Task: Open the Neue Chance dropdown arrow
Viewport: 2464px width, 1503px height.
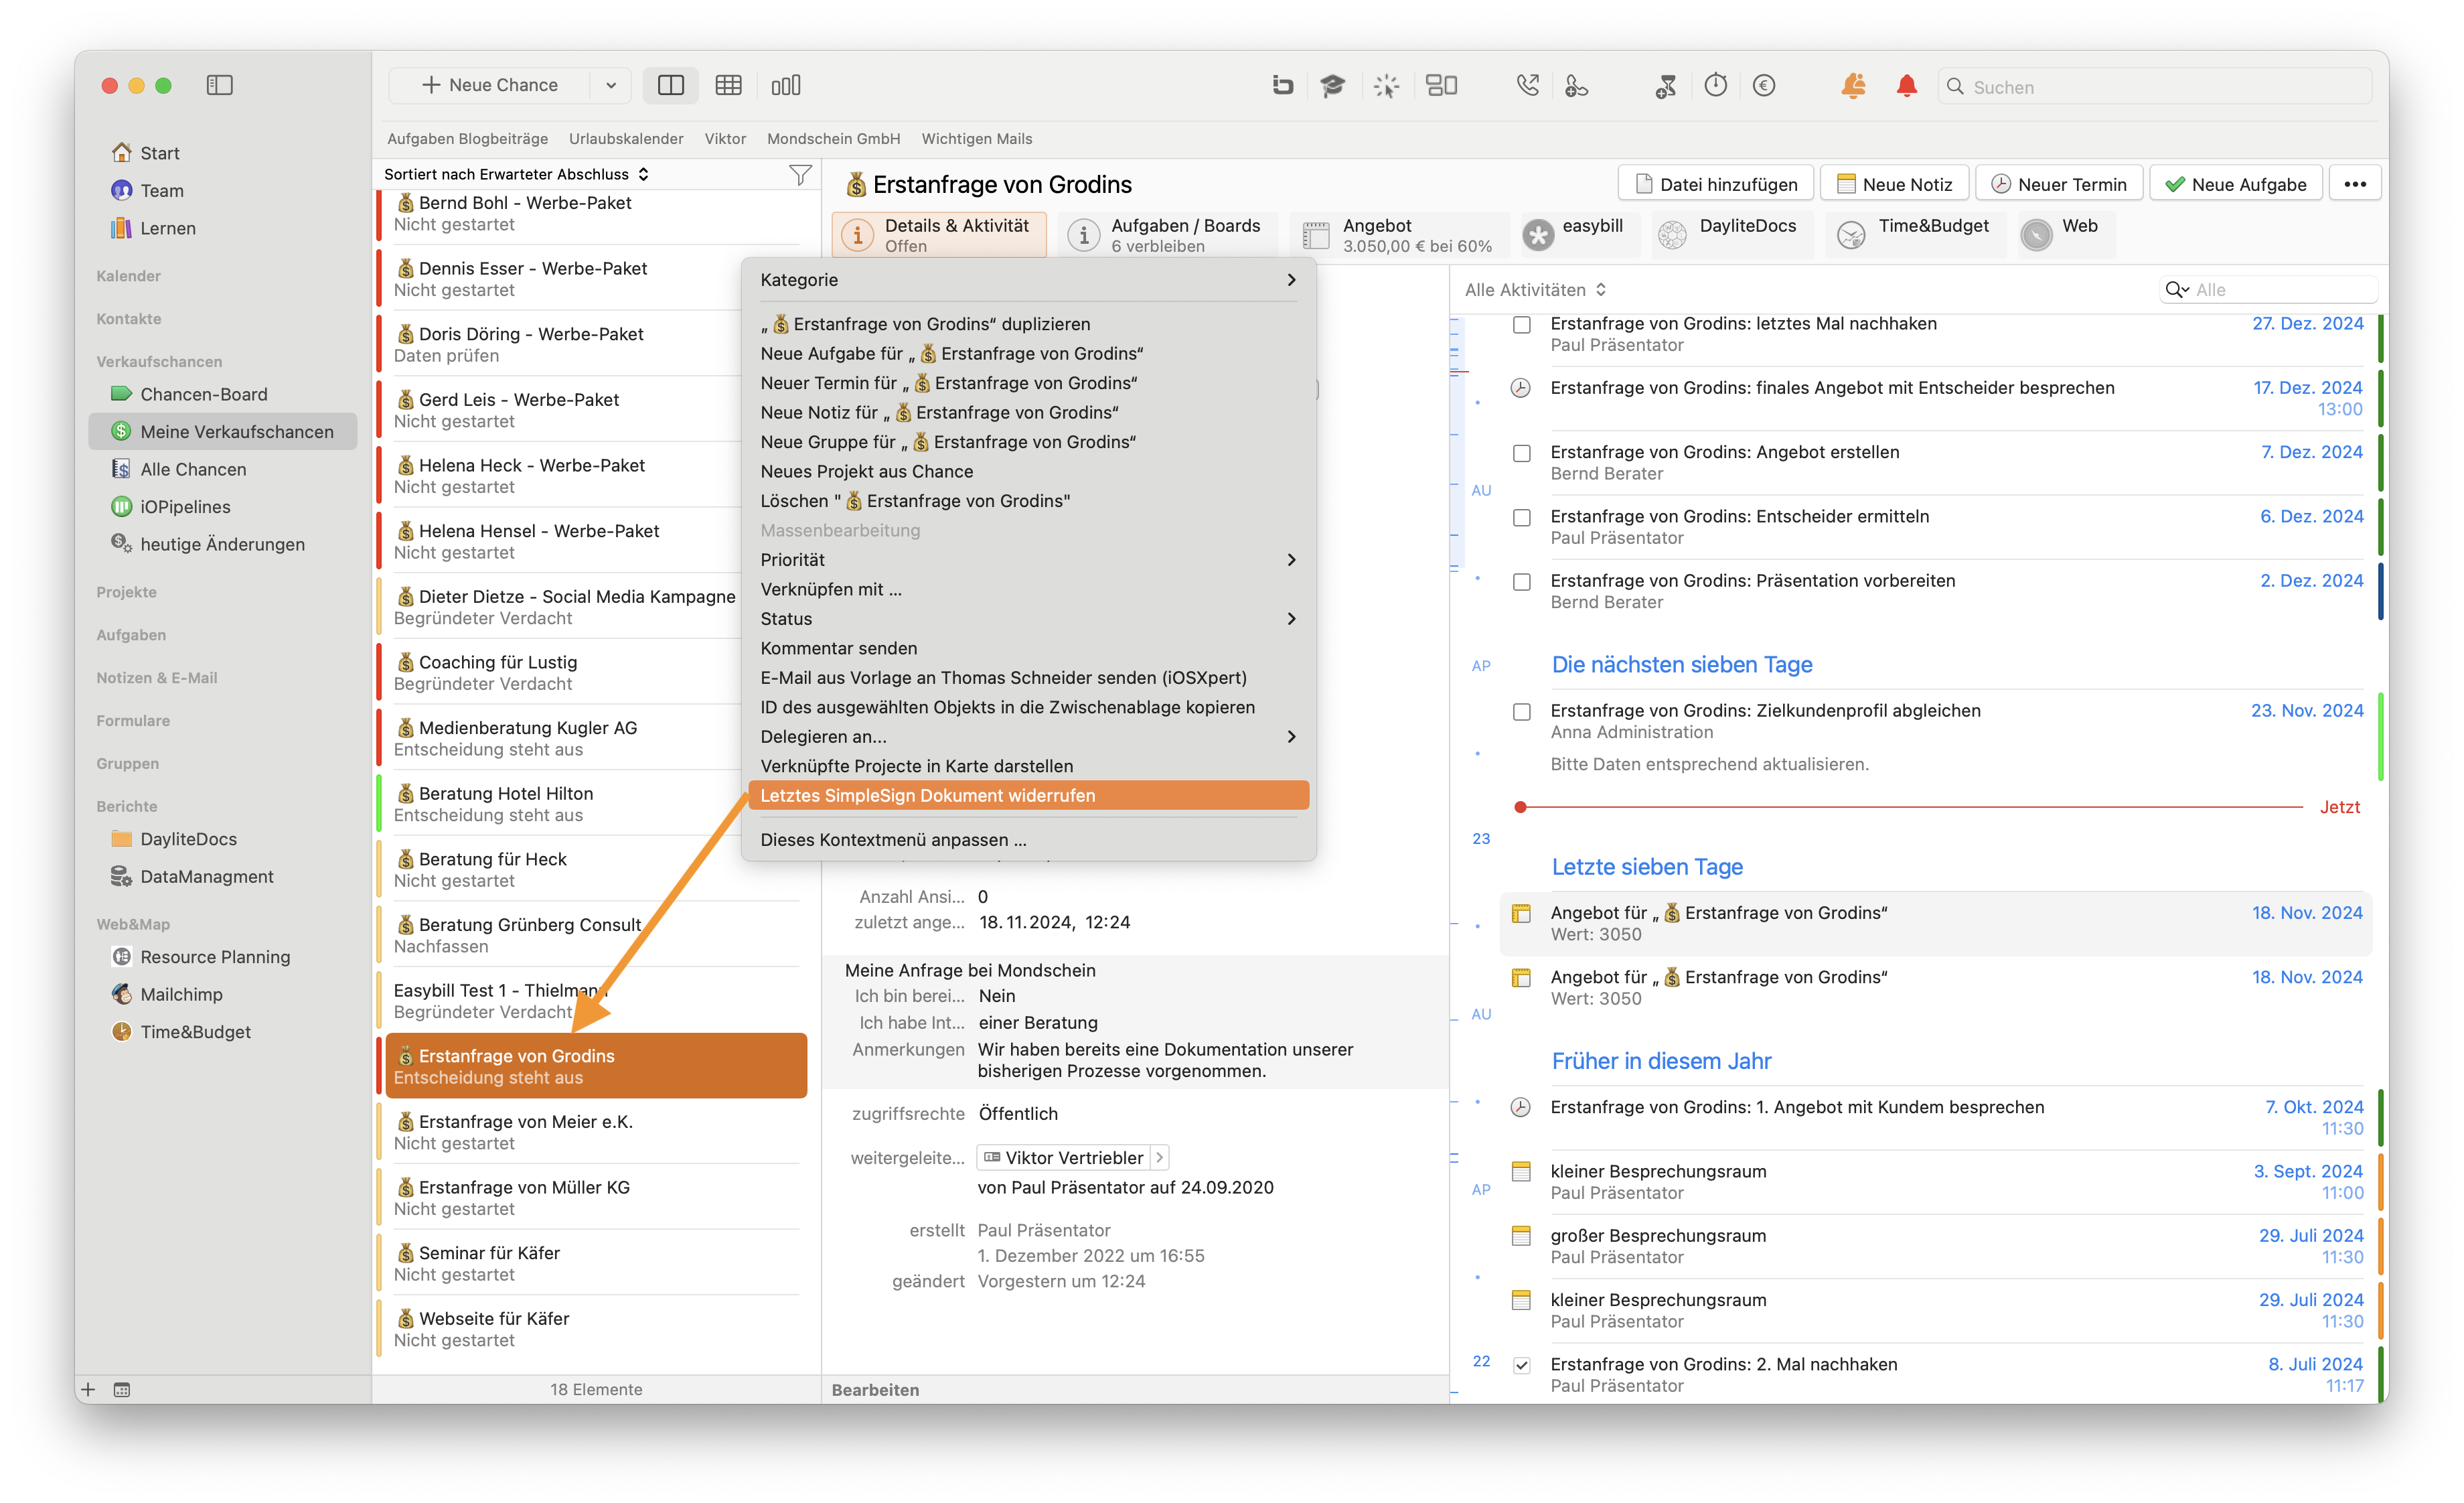Action: coord(611,86)
